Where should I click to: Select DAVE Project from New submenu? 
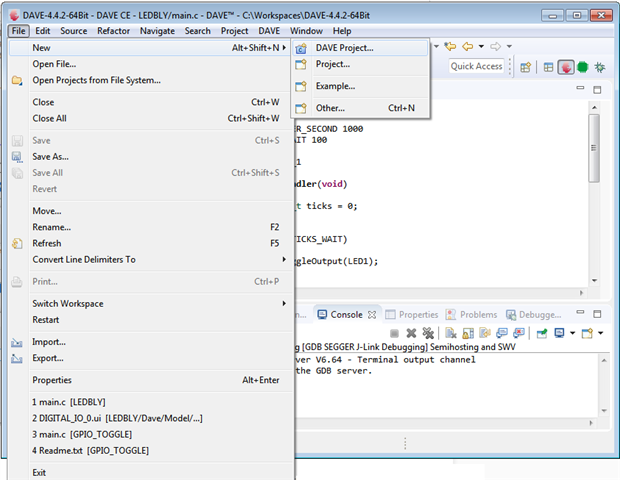coord(344,47)
